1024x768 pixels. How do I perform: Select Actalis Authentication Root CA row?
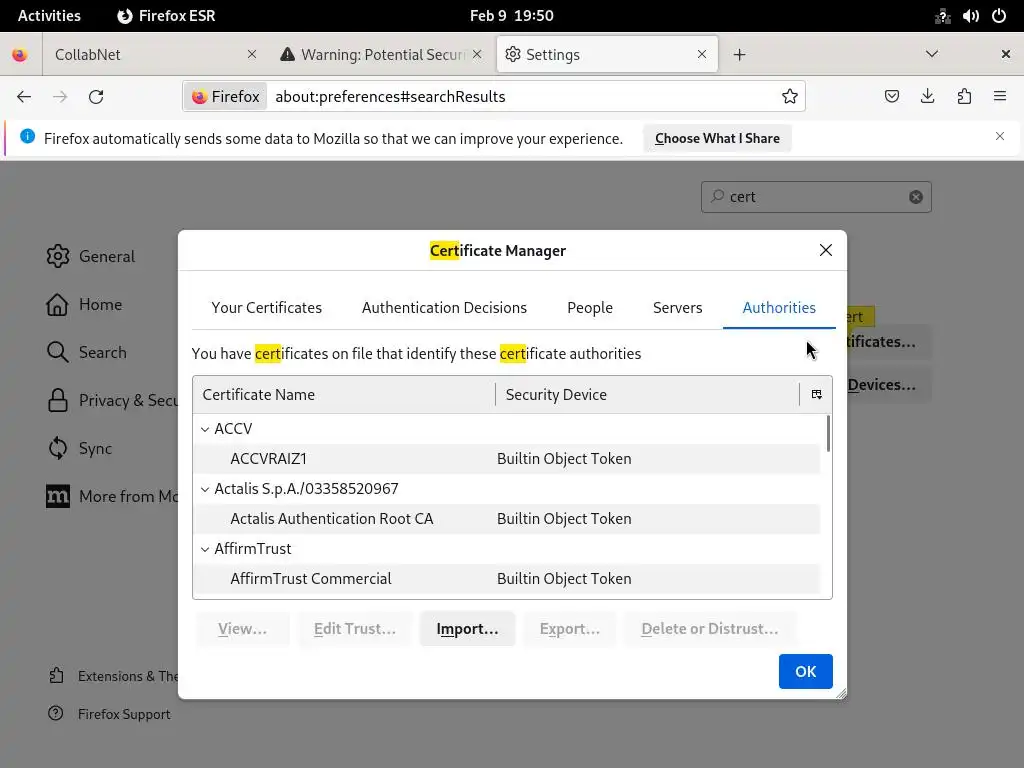click(x=507, y=519)
